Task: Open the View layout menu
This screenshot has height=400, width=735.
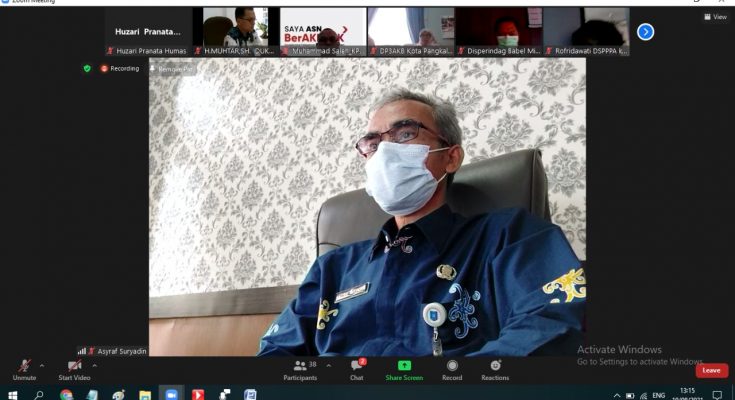Action: [x=715, y=17]
